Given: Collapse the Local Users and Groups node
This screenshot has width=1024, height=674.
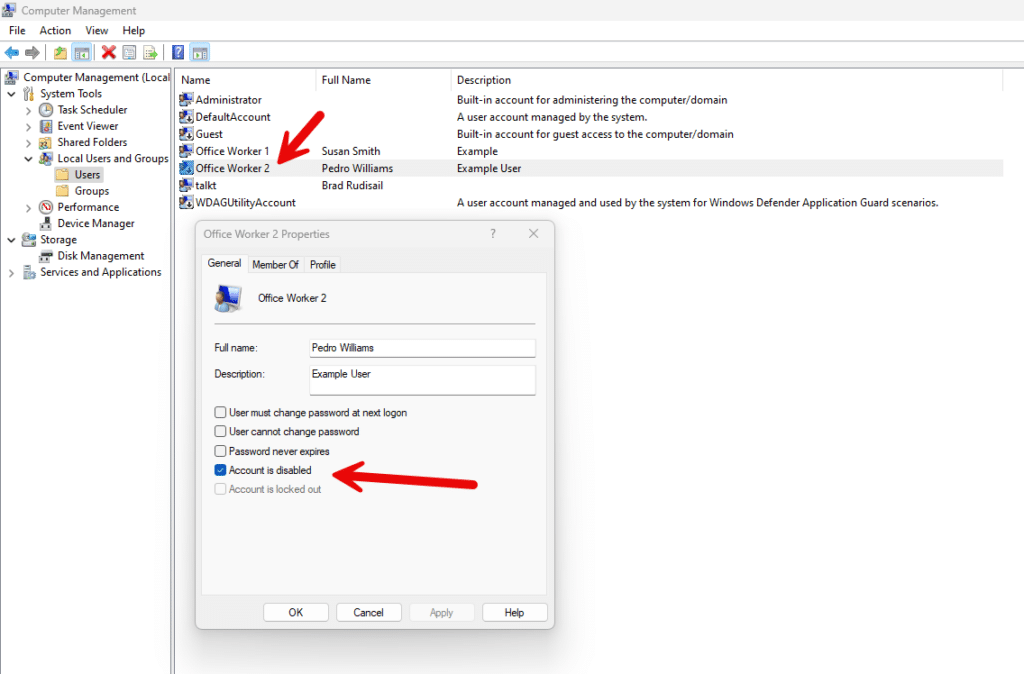Looking at the screenshot, I should [x=28, y=159].
